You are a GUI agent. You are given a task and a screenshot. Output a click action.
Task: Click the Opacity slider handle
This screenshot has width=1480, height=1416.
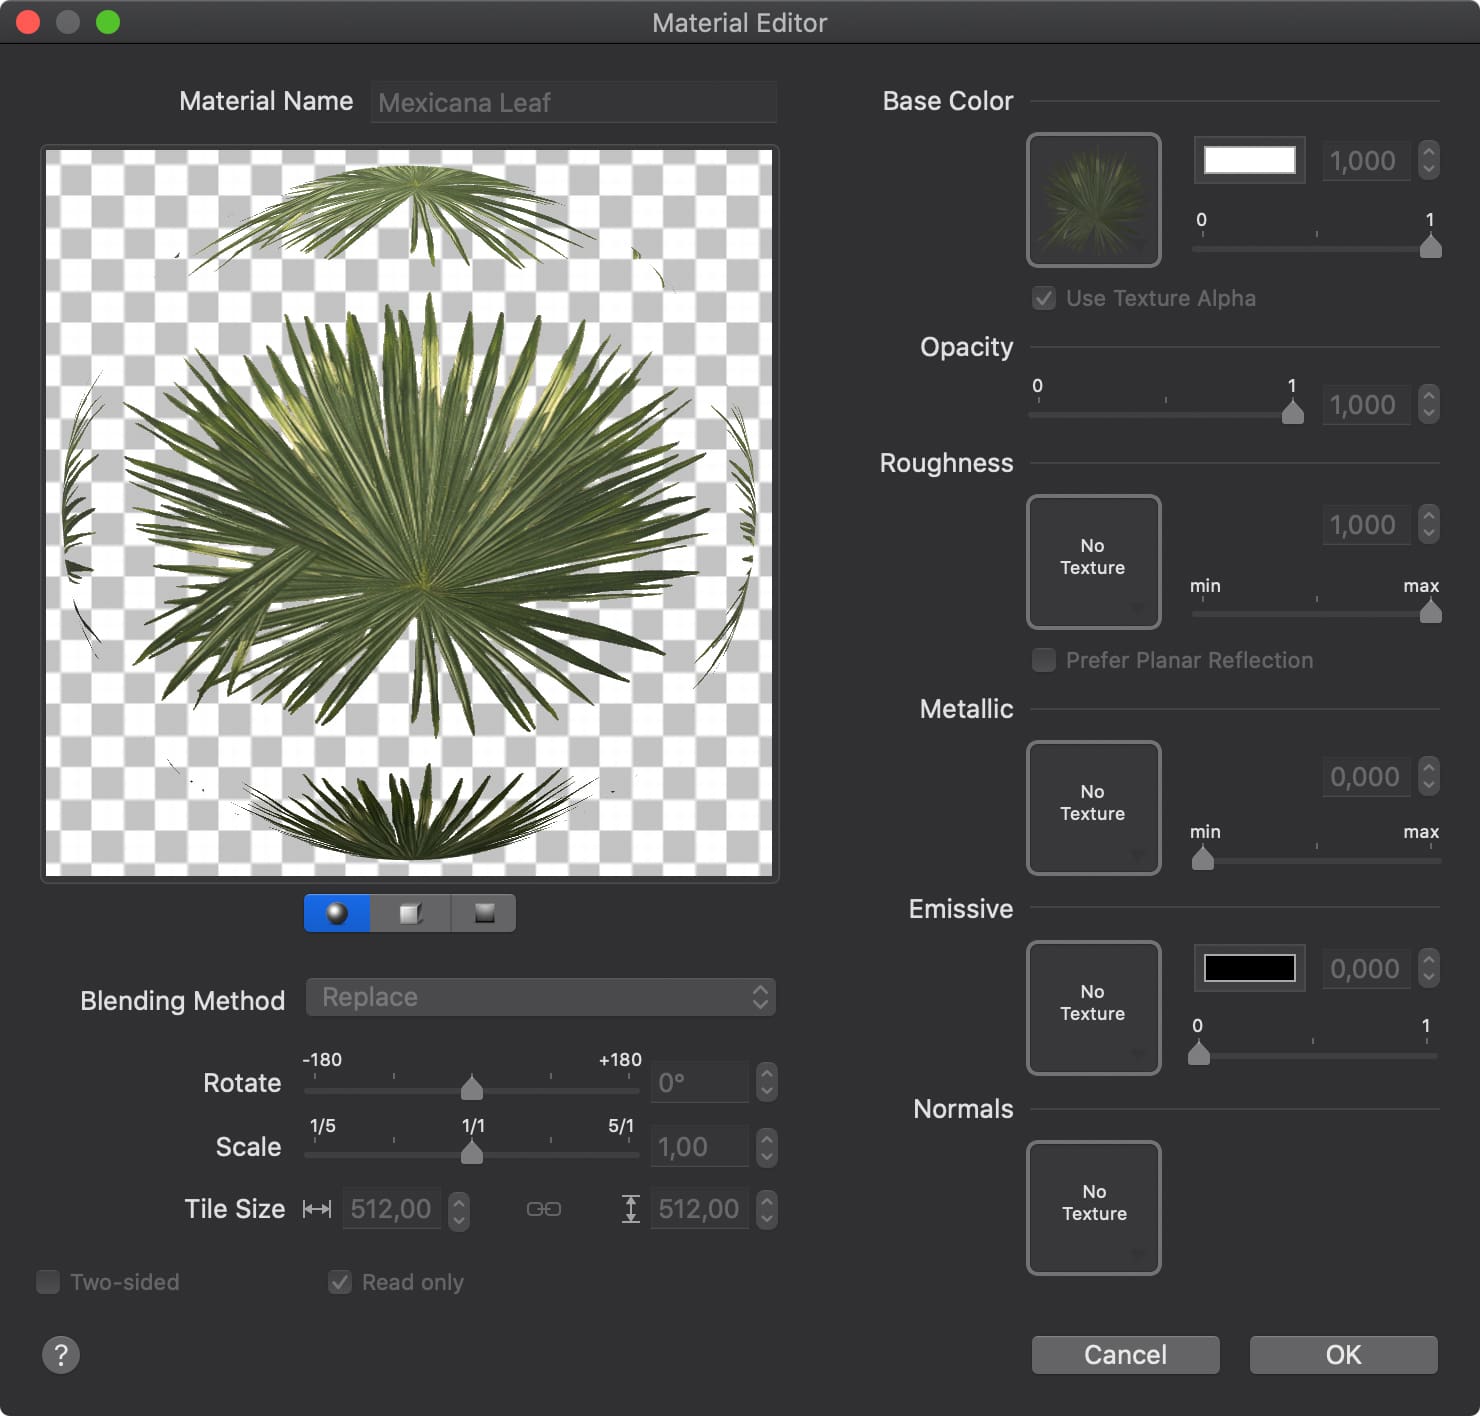(x=1293, y=412)
